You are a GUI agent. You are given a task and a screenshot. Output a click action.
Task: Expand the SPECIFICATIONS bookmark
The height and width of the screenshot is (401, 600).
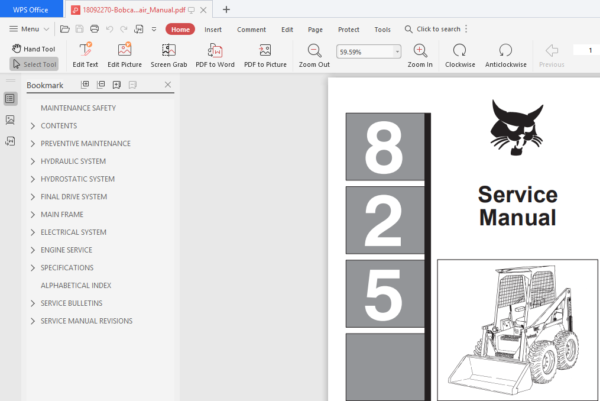click(33, 268)
